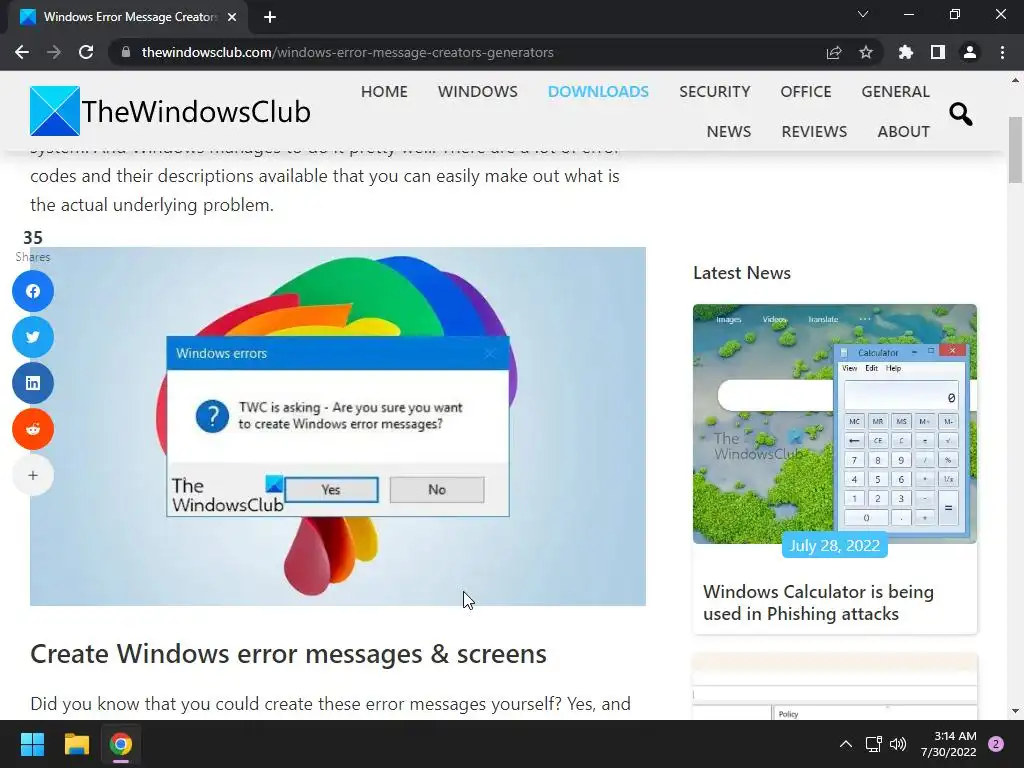This screenshot has width=1024, height=768.
Task: Go back to the previous page
Action: [22, 52]
